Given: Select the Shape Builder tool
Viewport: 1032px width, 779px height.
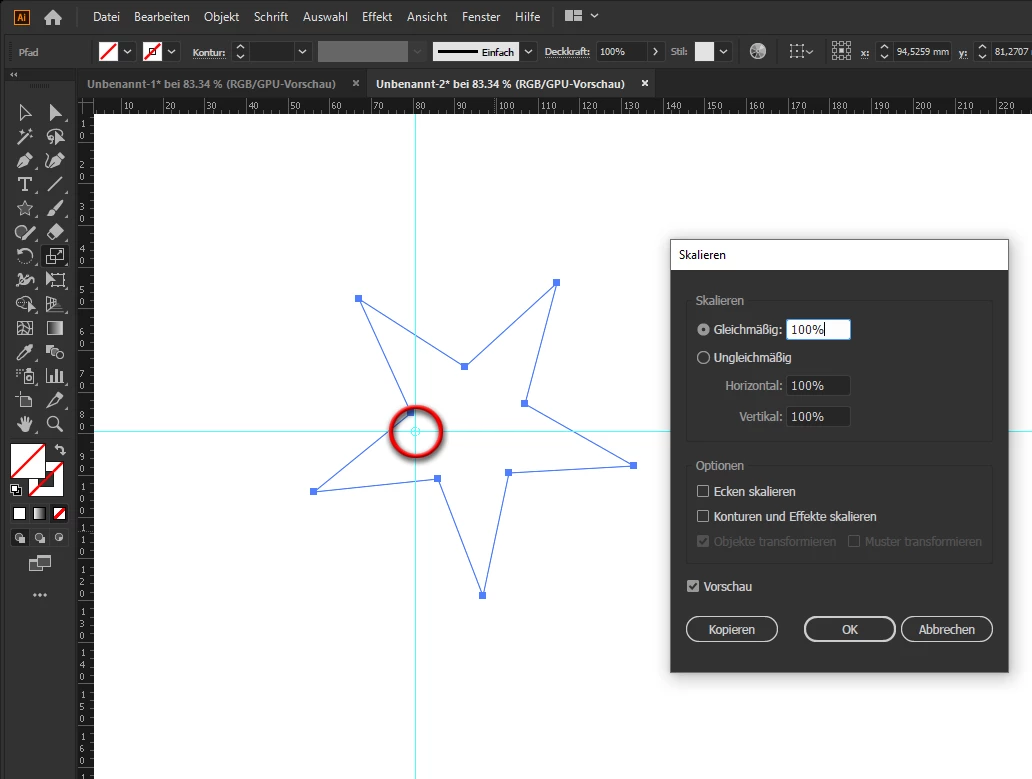Looking at the screenshot, I should pyautogui.click(x=25, y=304).
